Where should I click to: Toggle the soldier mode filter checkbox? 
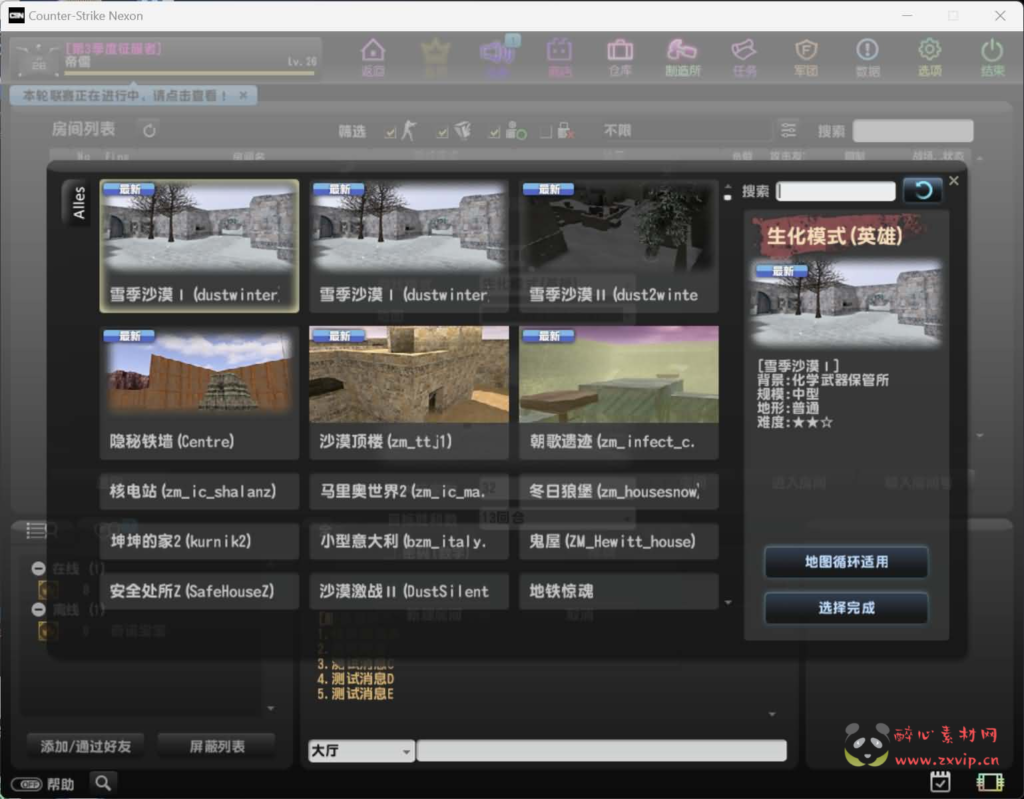pos(391,133)
